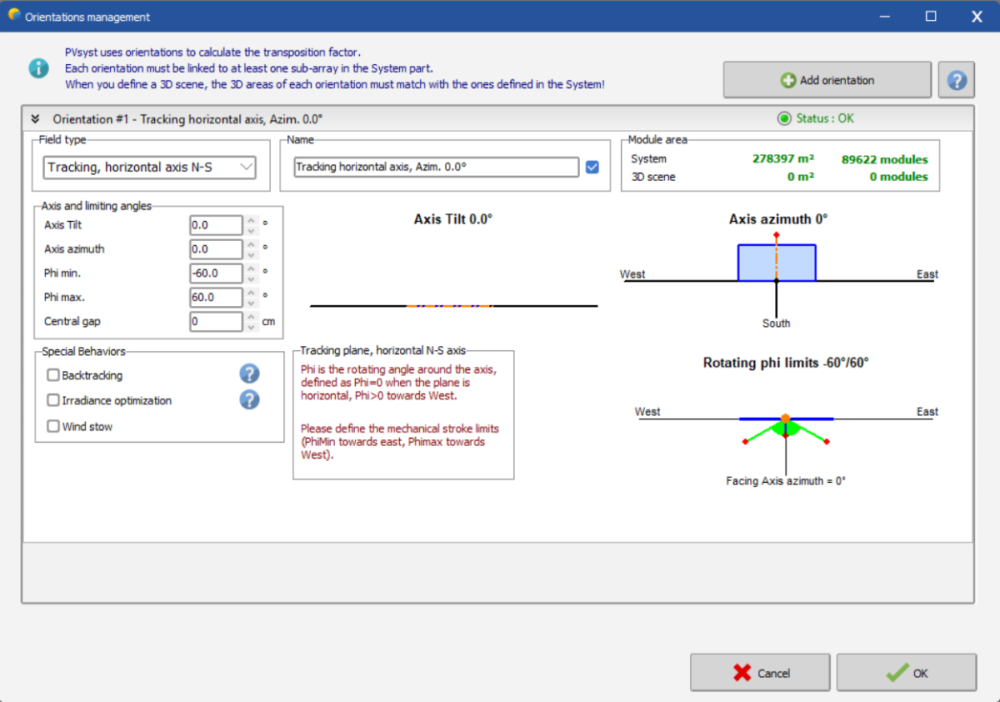Enable the Wind stow option

[53, 427]
